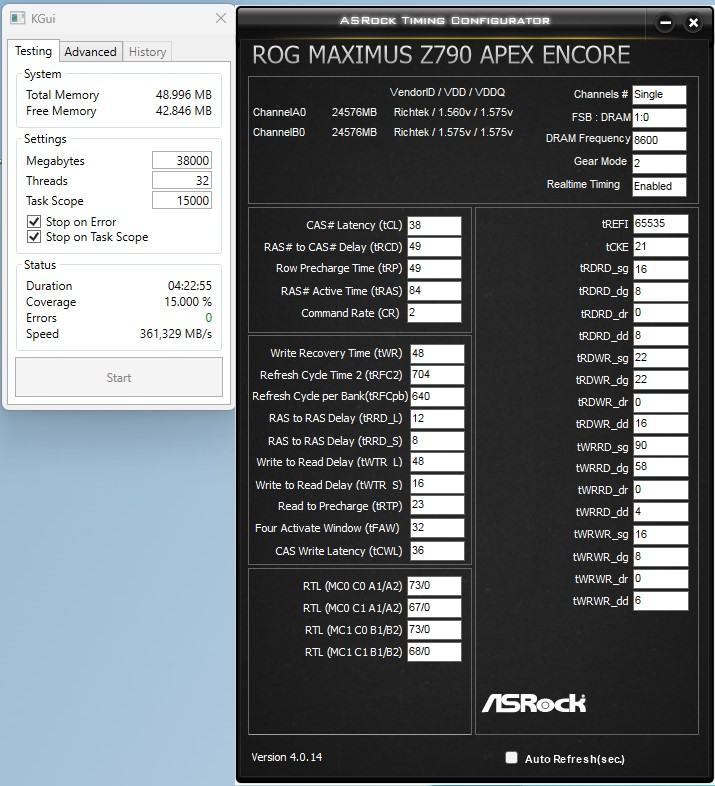This screenshot has width=715, height=786.
Task: Click the RTL (MC1 C1 B1/B2) field
Action: click(434, 652)
